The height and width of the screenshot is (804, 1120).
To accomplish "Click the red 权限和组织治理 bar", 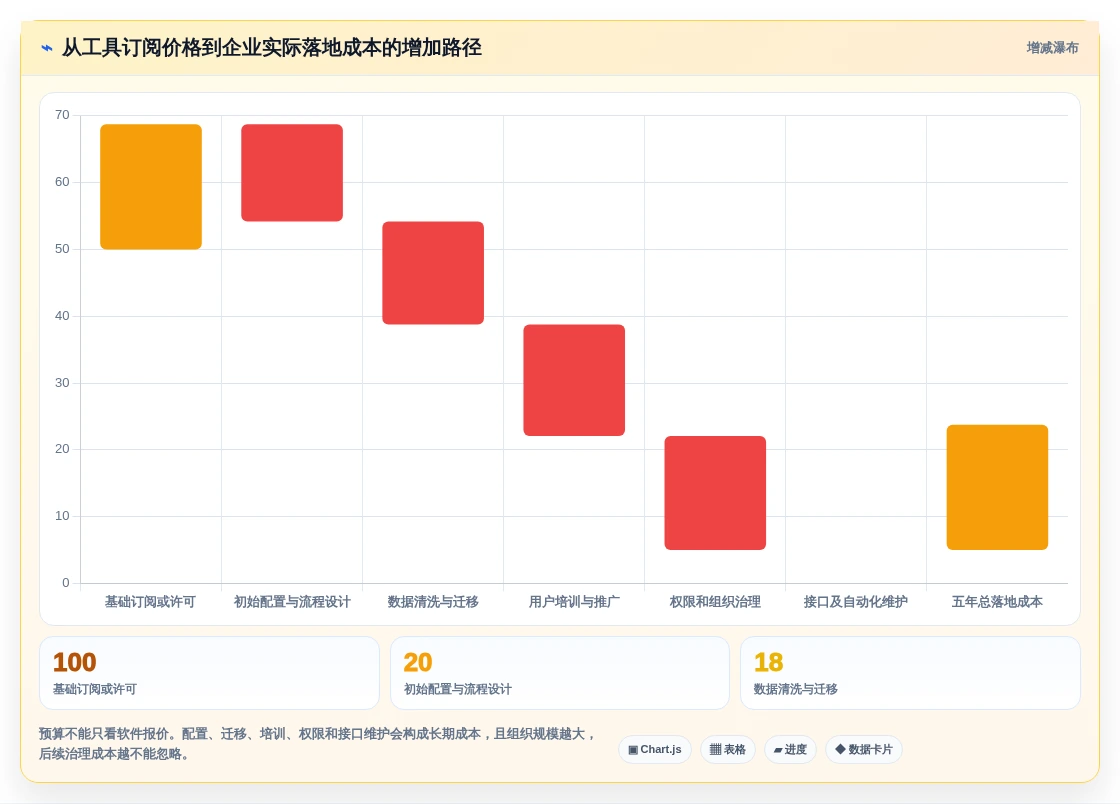I will tap(715, 493).
